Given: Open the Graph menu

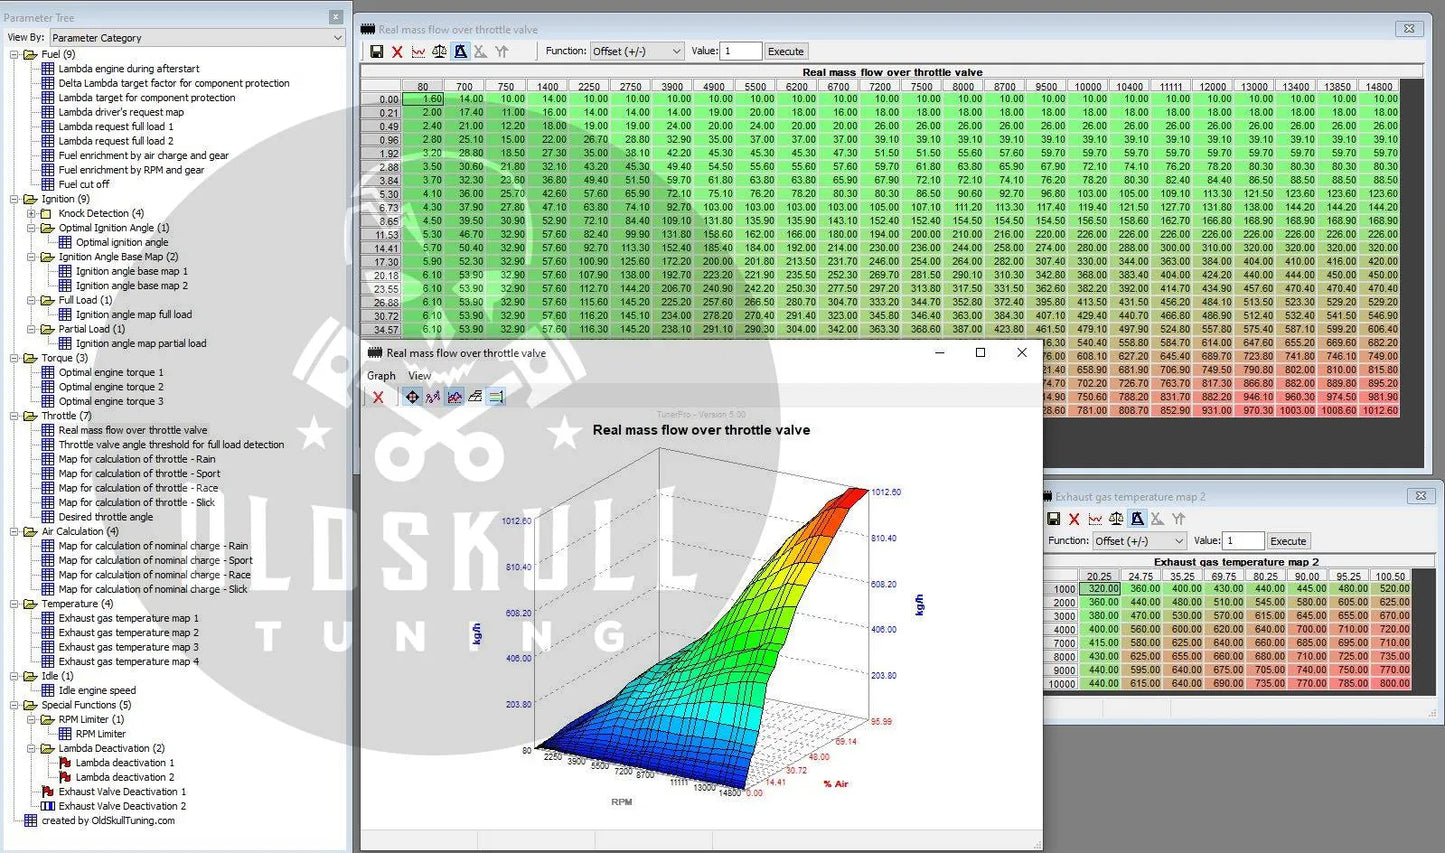Looking at the screenshot, I should point(381,376).
